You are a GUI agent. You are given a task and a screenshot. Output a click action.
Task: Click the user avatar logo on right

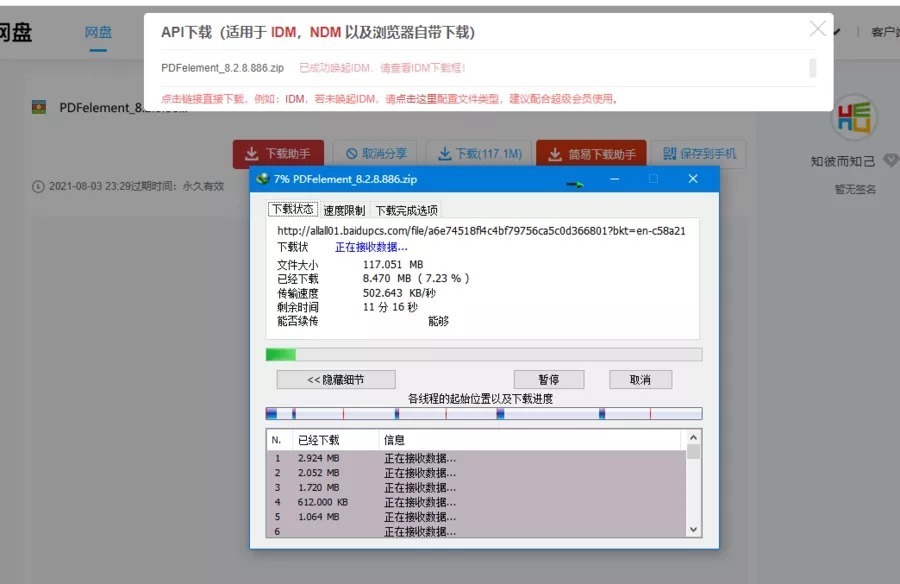[x=853, y=119]
